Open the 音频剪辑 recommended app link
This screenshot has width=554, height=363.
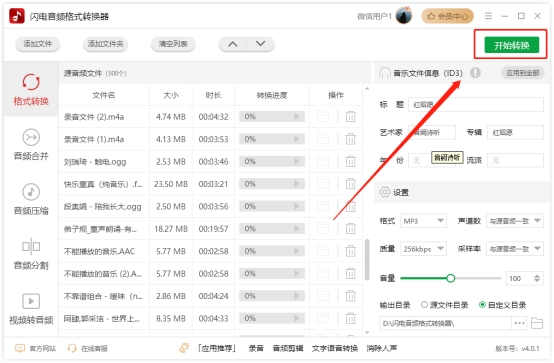coord(288,349)
